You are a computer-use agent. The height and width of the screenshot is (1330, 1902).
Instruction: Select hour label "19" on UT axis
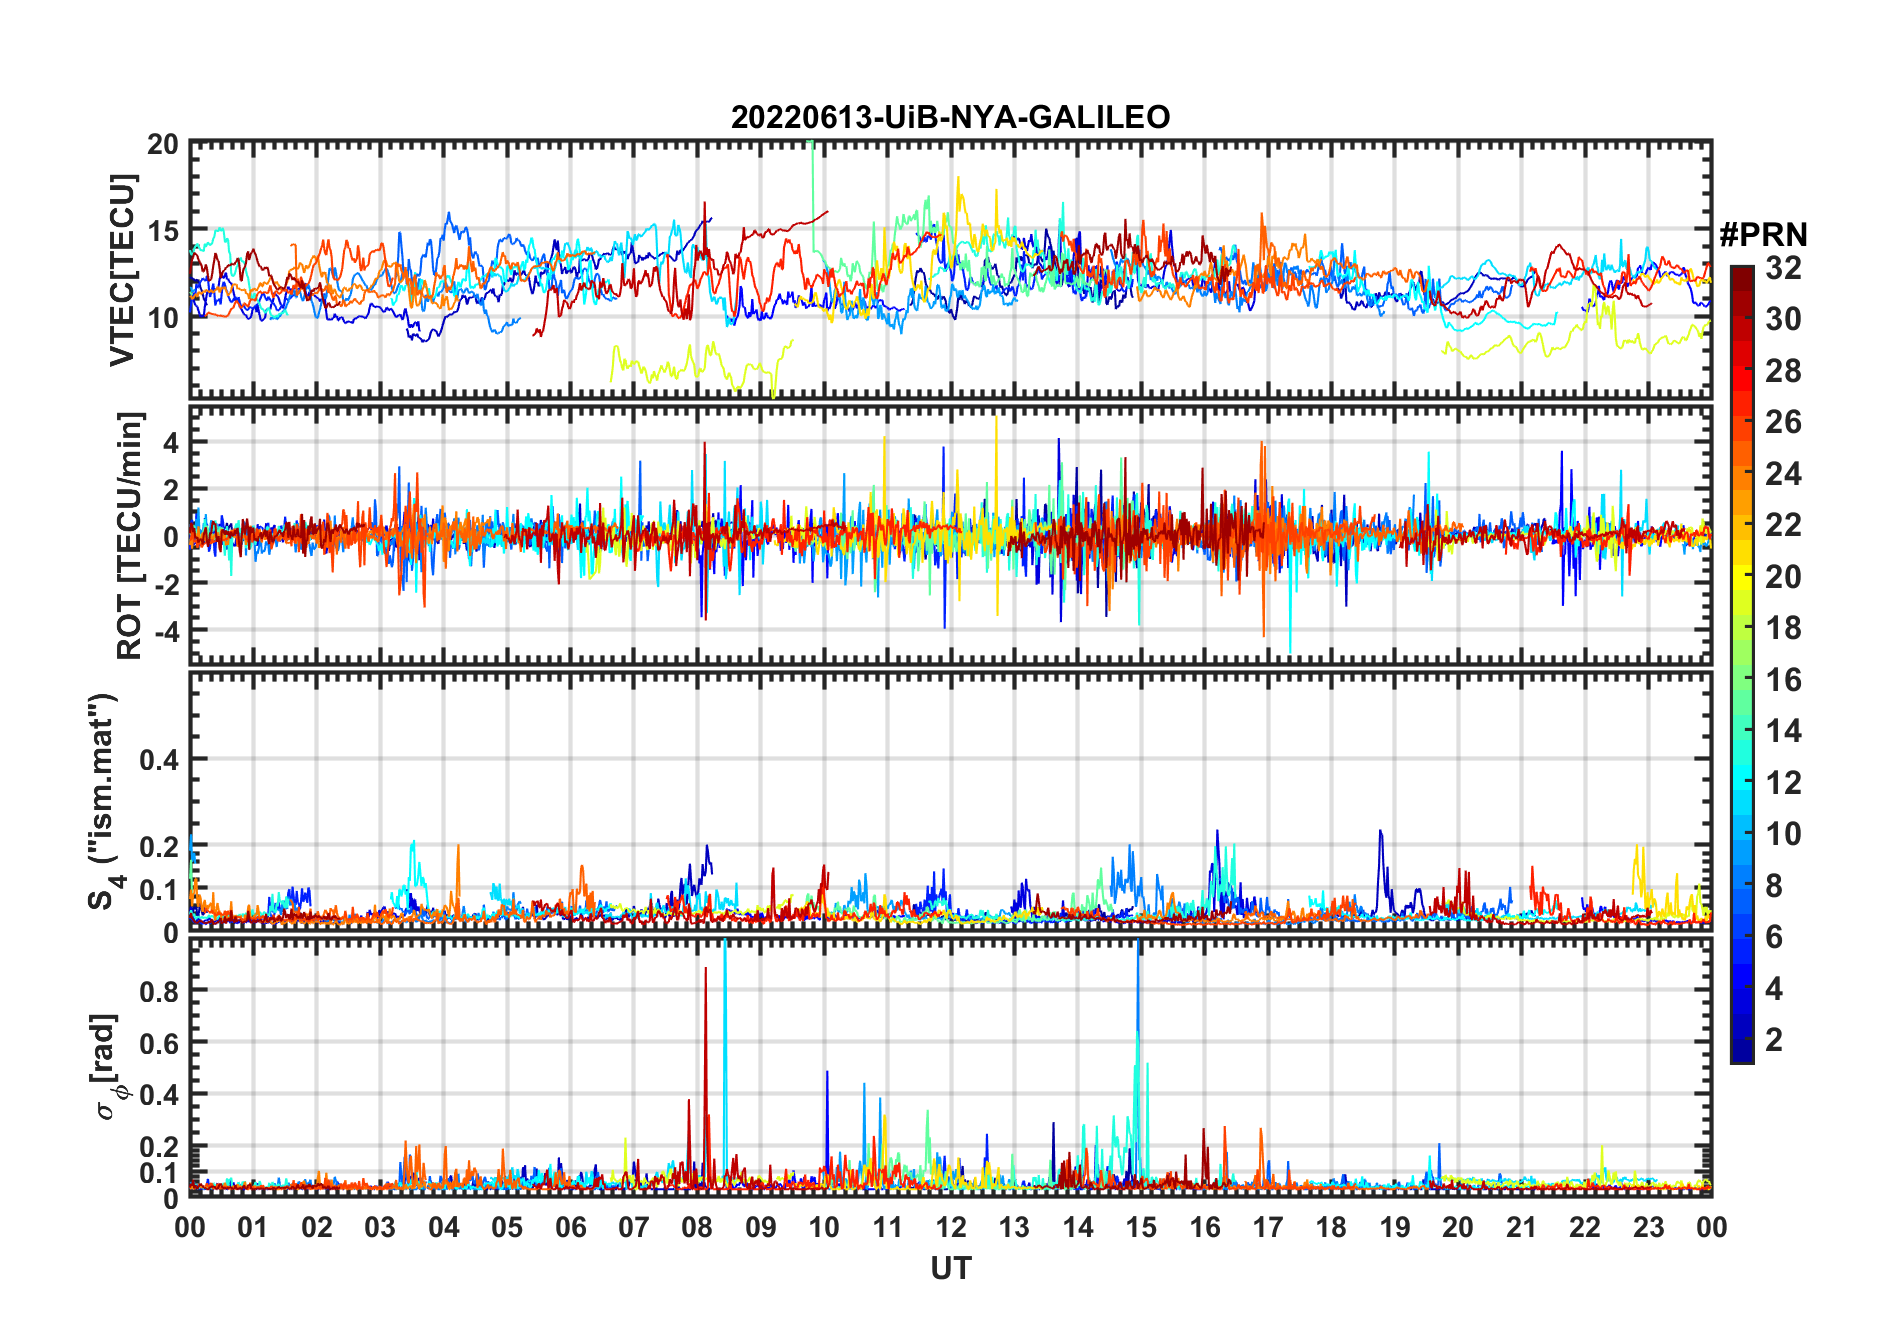(x=1395, y=1227)
